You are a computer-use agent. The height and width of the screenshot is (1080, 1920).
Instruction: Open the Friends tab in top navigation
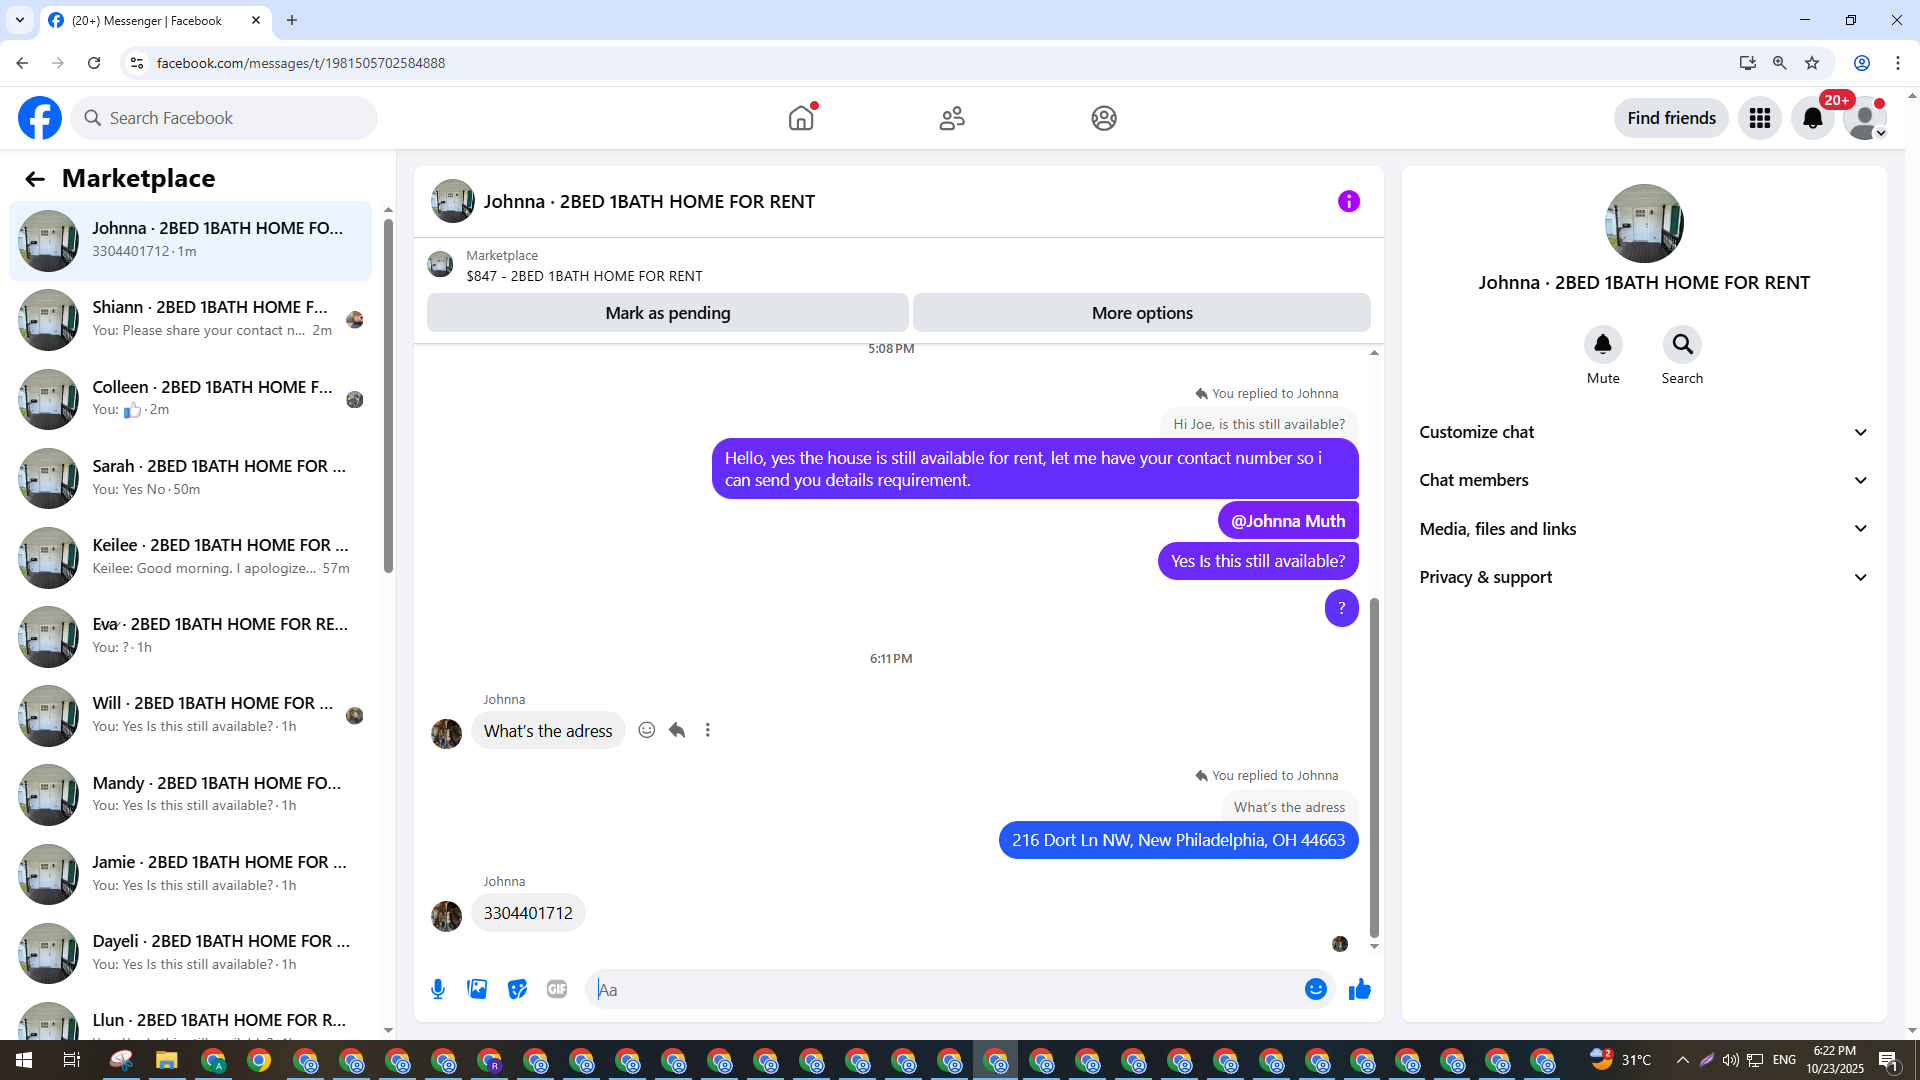click(x=952, y=118)
